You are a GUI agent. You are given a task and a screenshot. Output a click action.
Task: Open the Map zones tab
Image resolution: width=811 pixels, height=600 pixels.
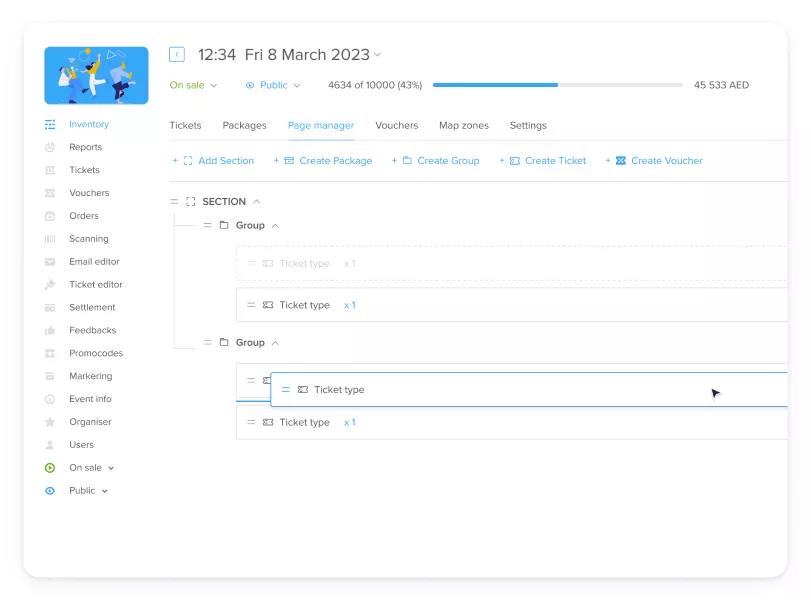(464, 126)
